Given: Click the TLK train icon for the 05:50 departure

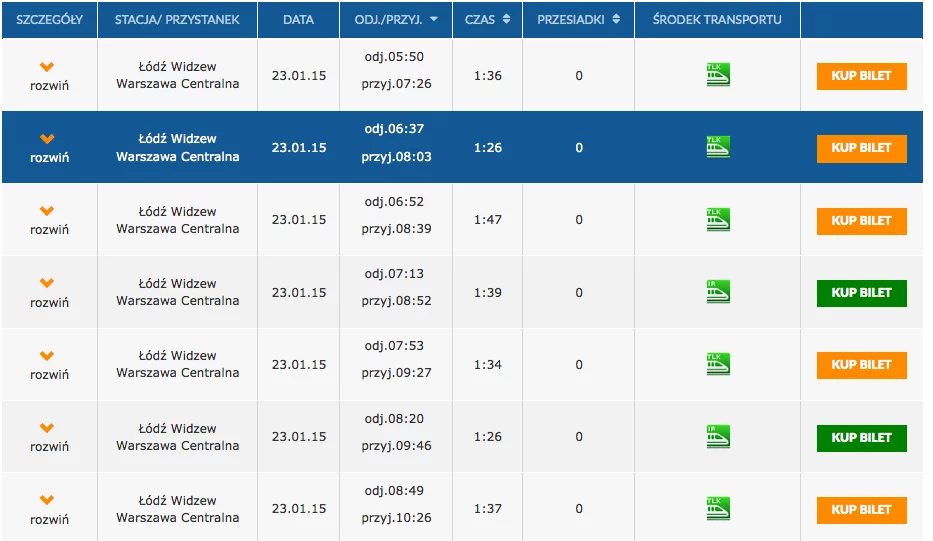Looking at the screenshot, I should [718, 75].
